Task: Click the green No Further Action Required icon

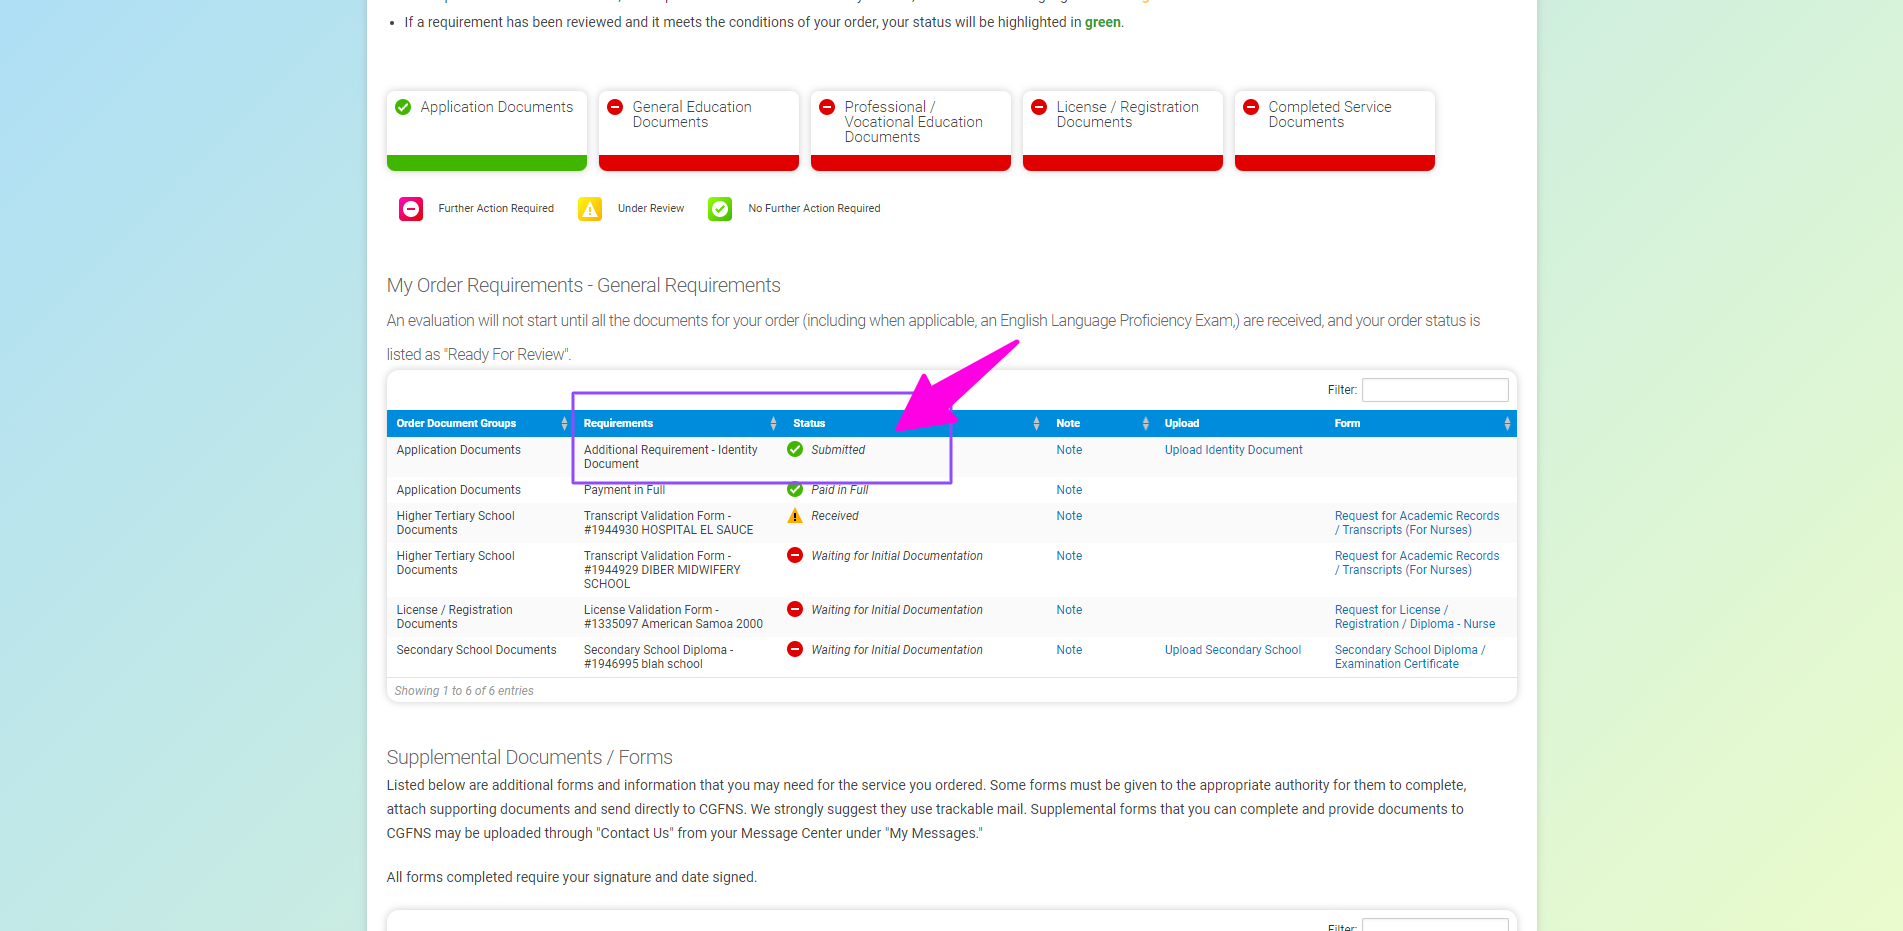Action: [x=720, y=209]
